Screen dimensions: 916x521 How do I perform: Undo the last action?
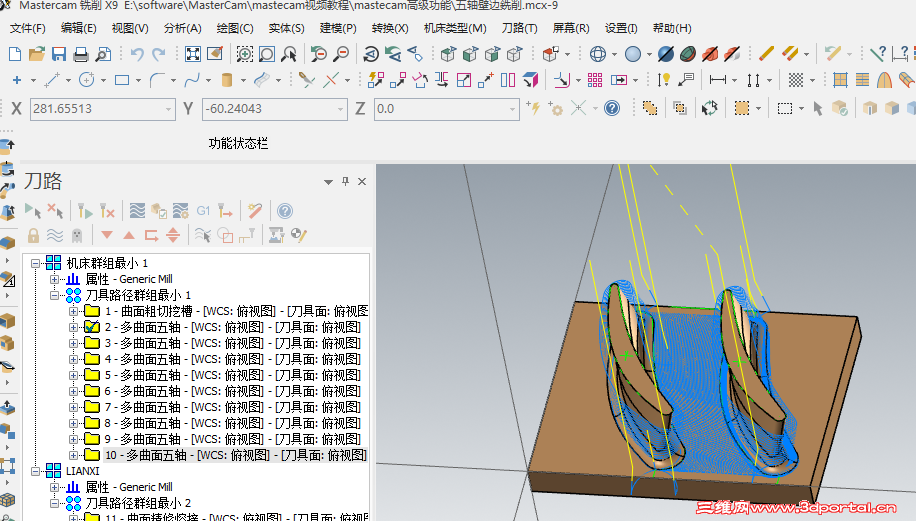point(137,54)
